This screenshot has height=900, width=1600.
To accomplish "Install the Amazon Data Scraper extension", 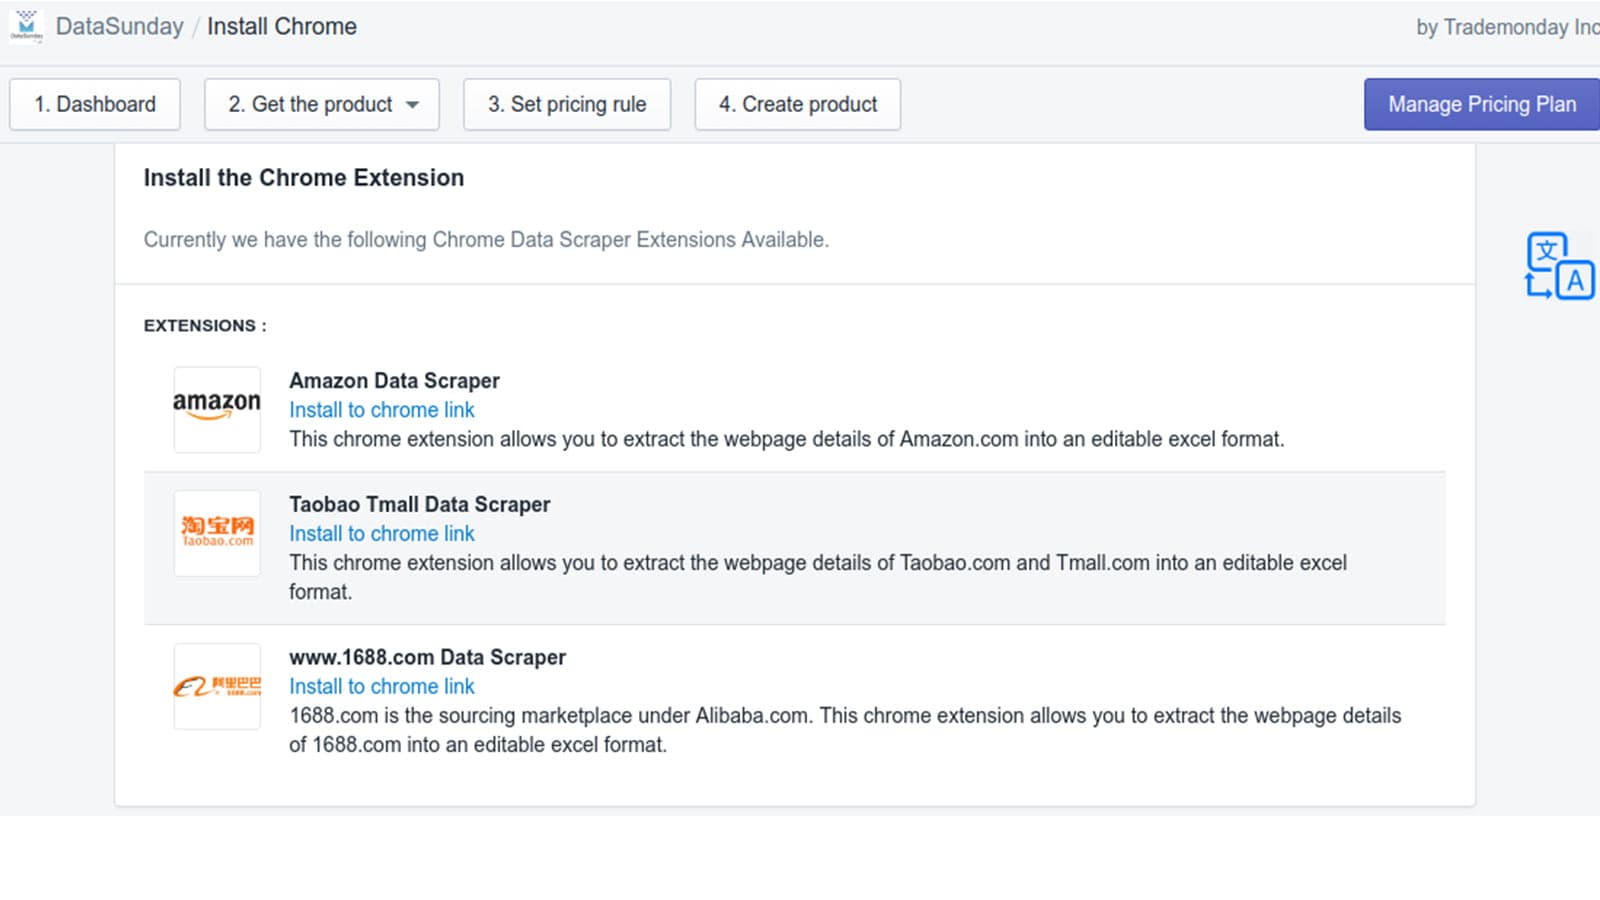I will [381, 409].
